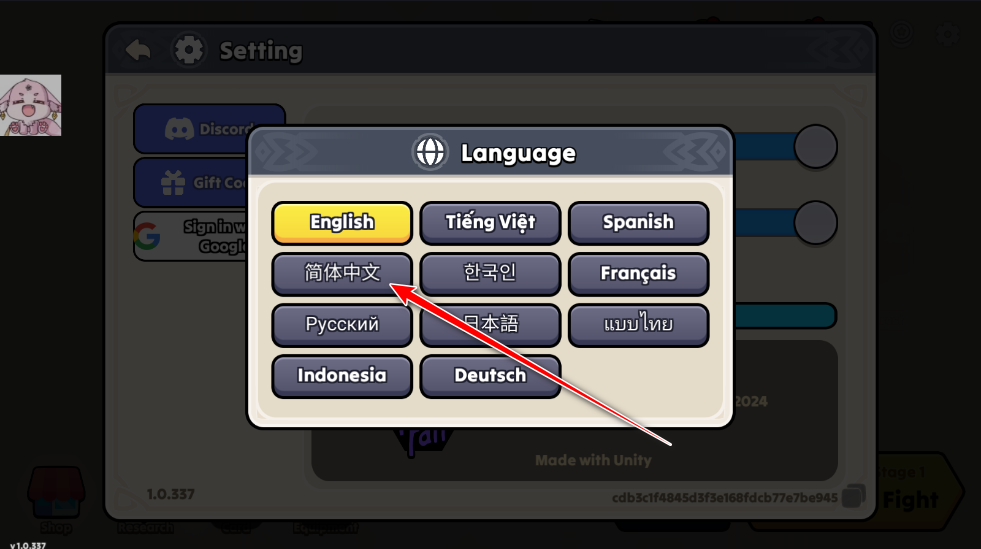Click the globe icon in Language header
Screen dimensions: 981x549
tap(430, 152)
